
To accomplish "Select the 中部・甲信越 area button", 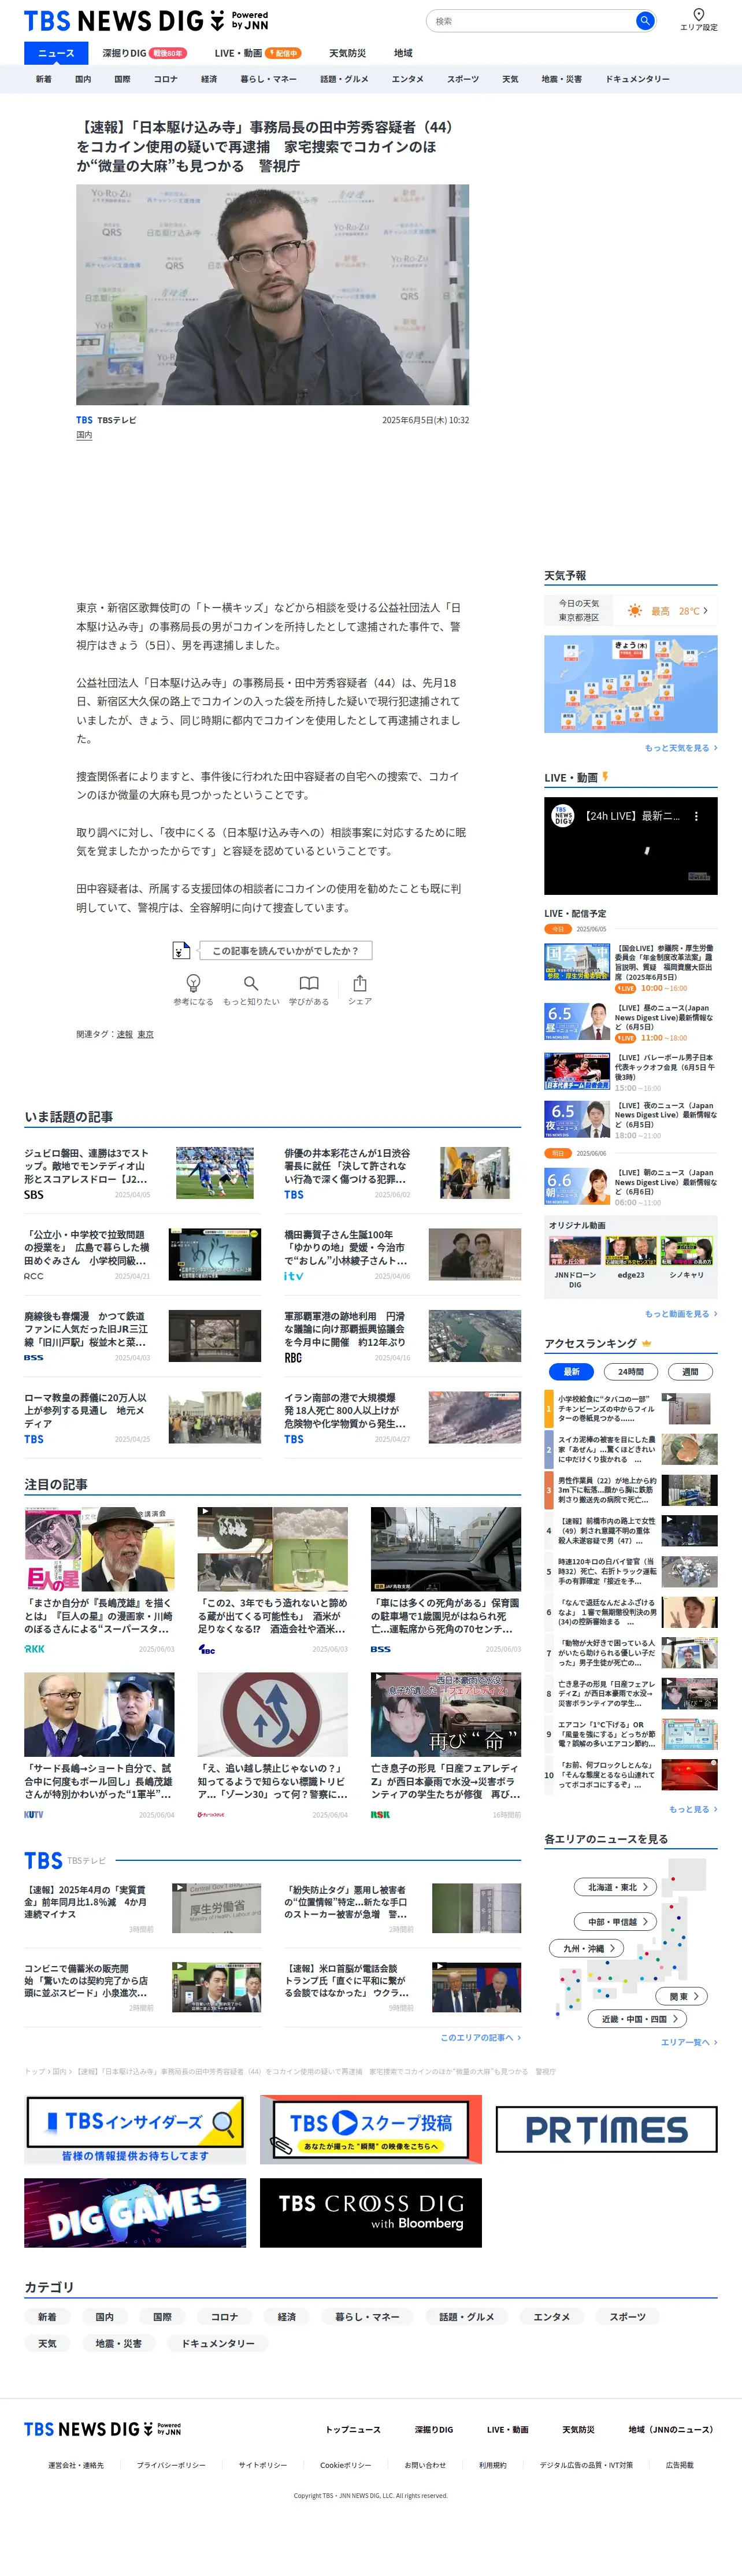I will tap(615, 1922).
